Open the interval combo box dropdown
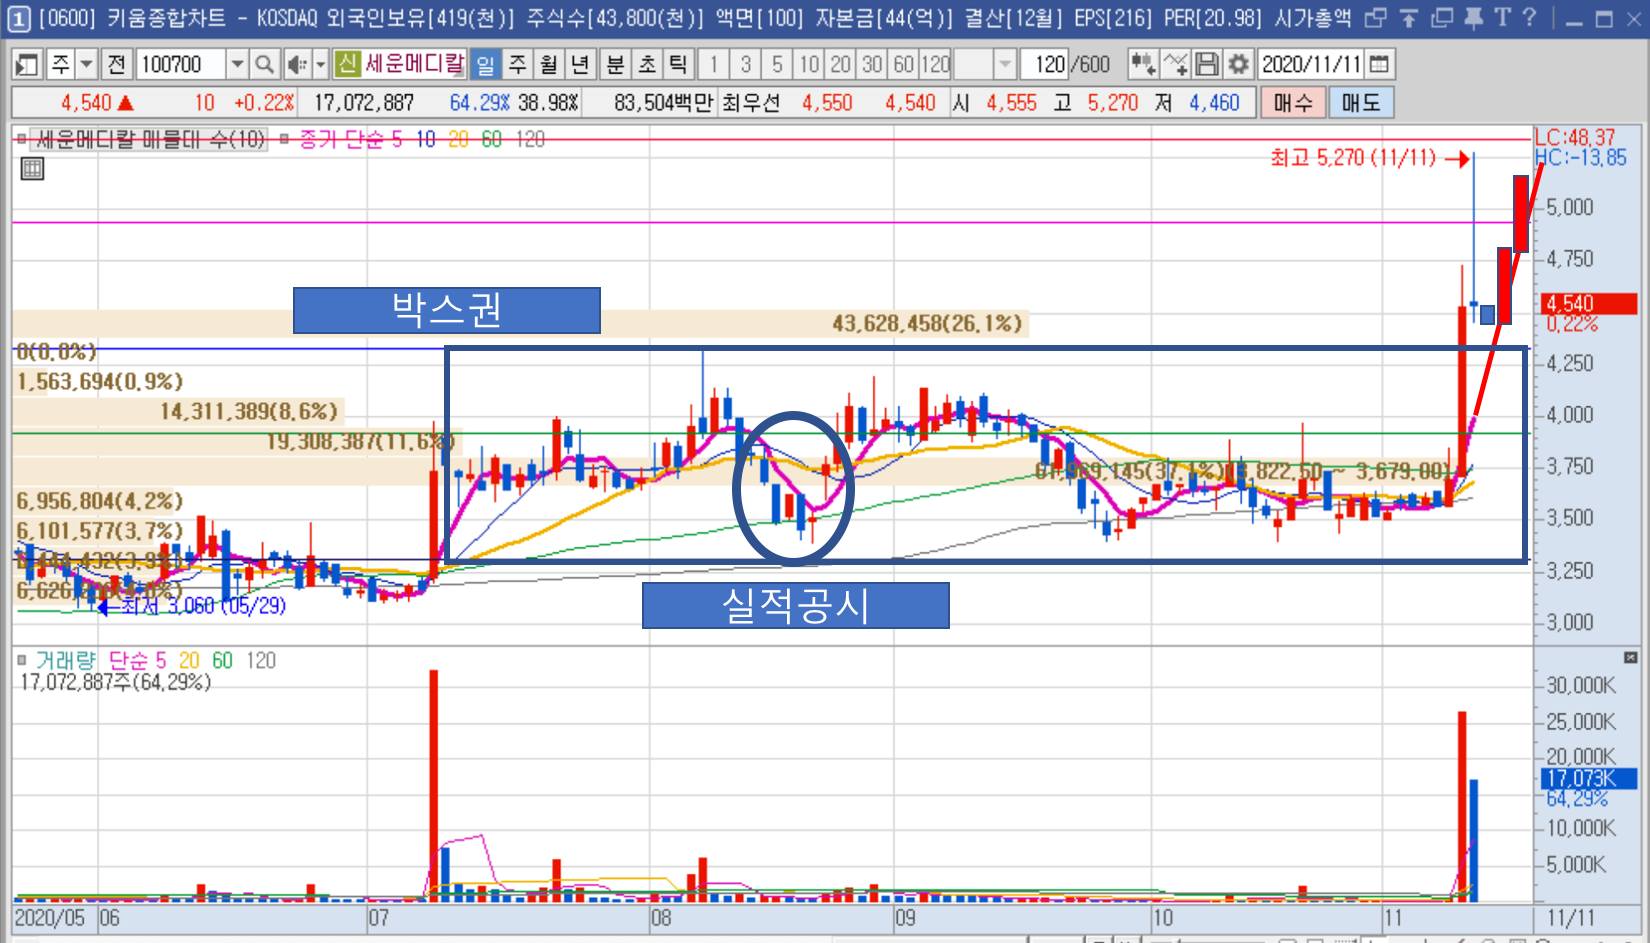The height and width of the screenshot is (943, 1650). (x=1005, y=65)
